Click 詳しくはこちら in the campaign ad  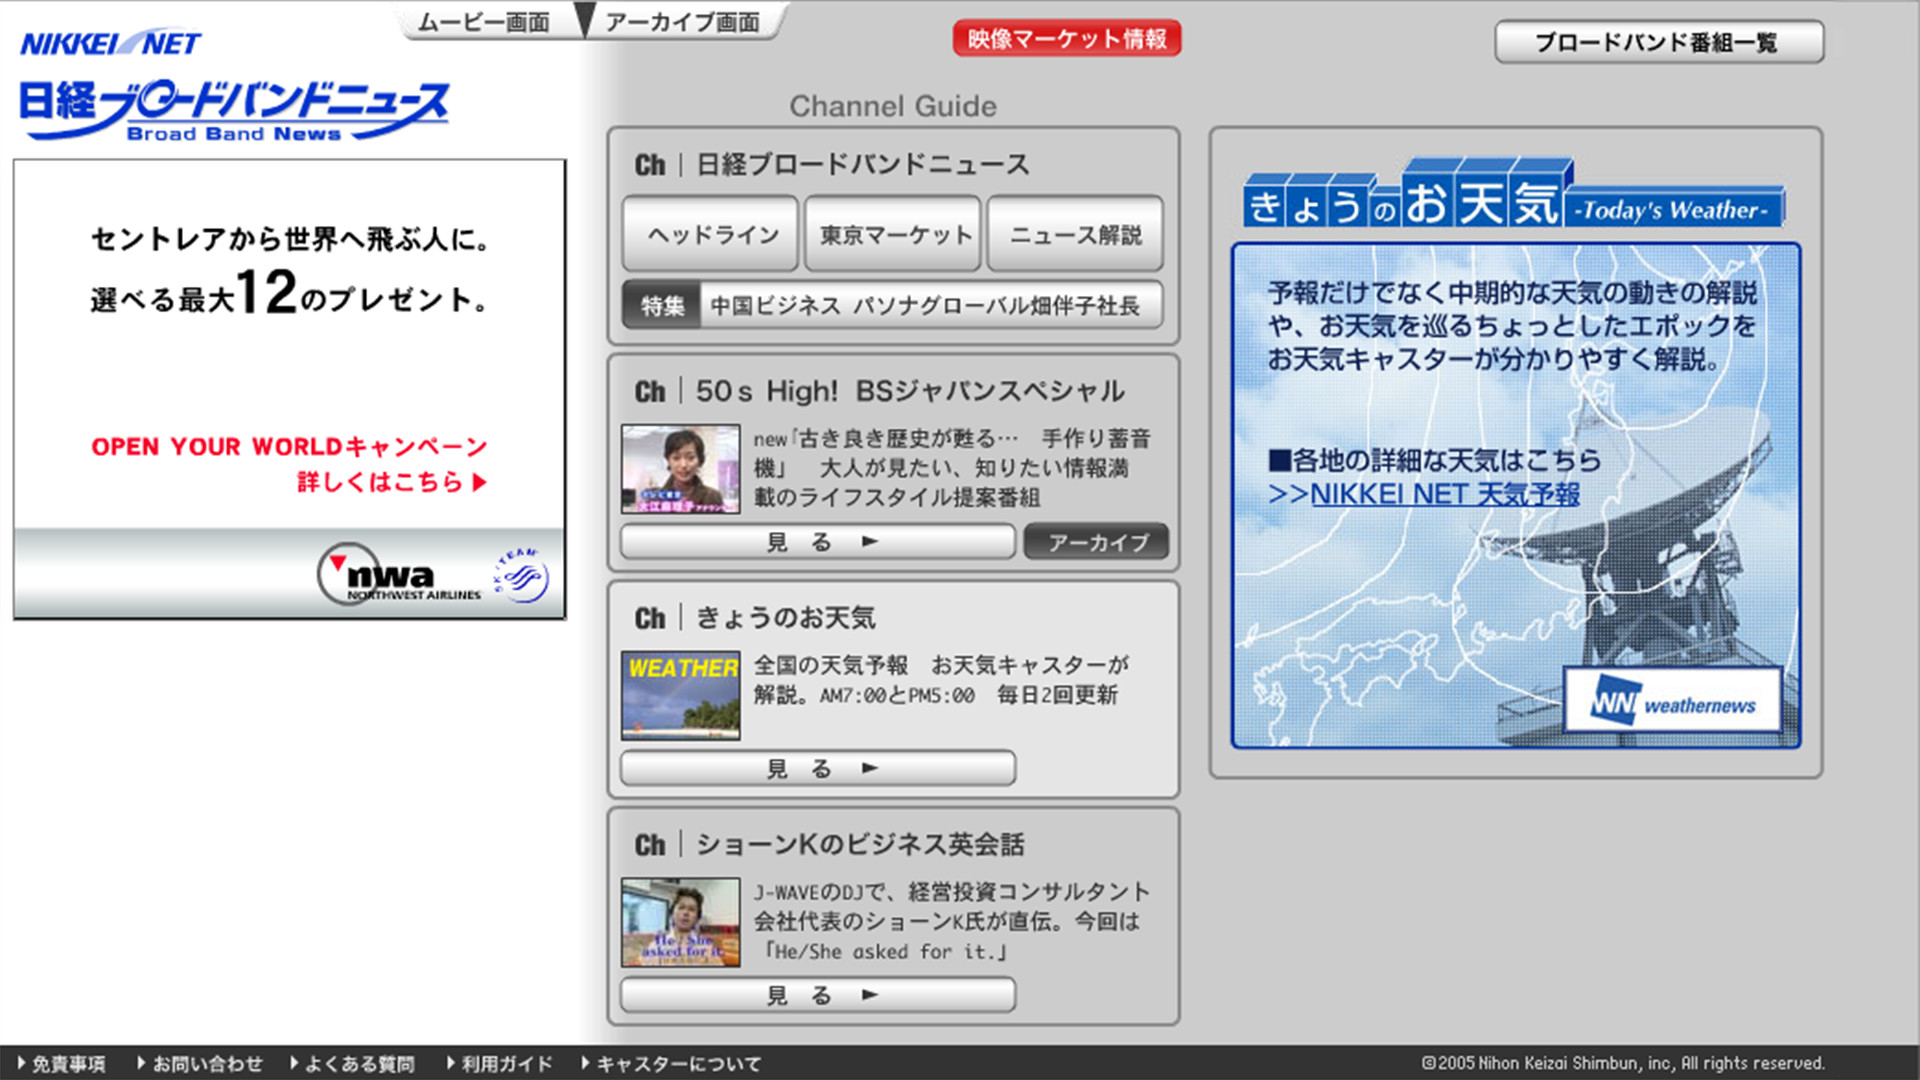click(391, 482)
